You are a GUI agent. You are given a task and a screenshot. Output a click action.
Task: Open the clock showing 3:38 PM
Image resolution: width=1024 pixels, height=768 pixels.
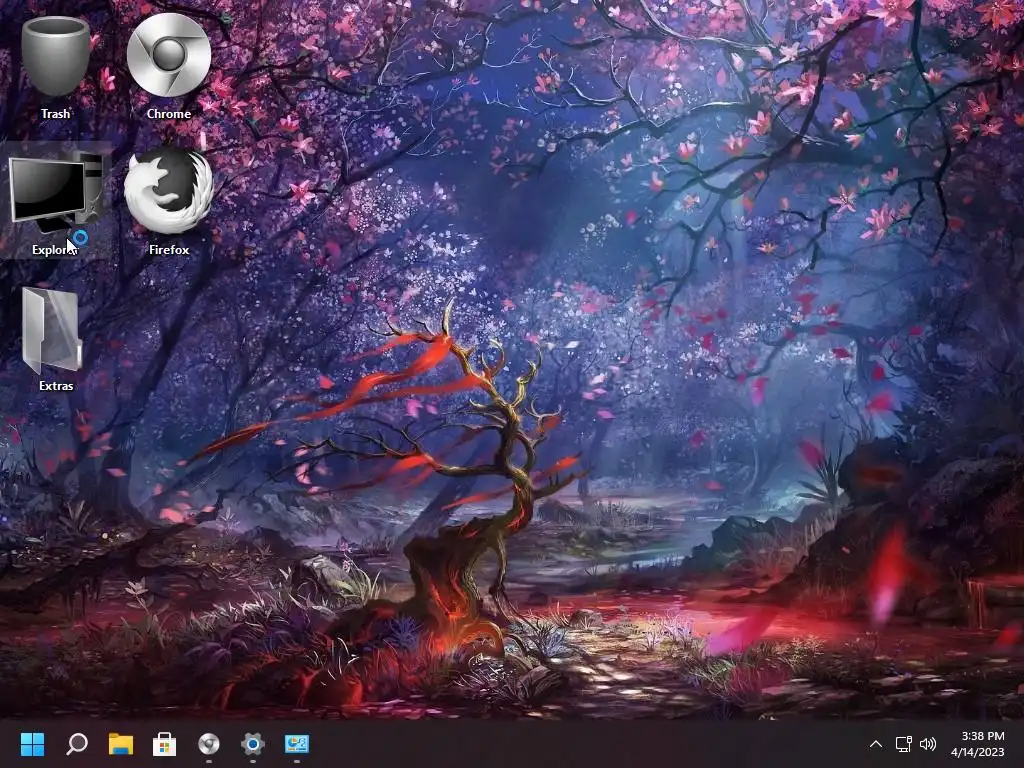982,736
